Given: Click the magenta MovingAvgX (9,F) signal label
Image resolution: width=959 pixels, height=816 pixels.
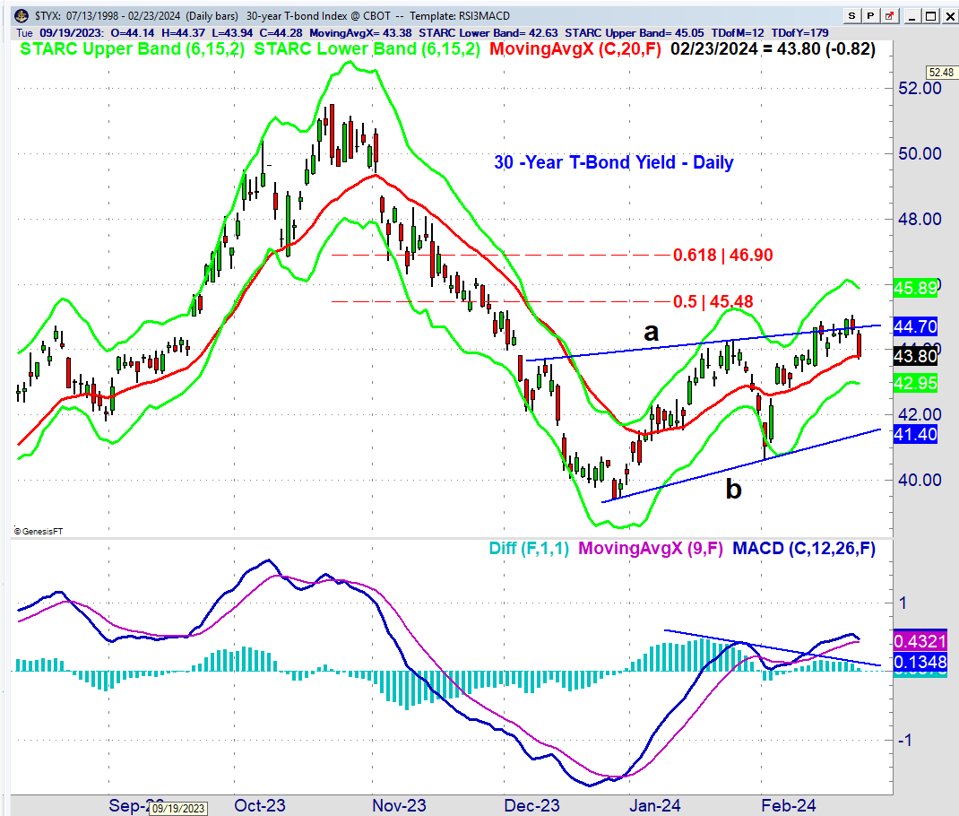Looking at the screenshot, I should tap(656, 547).
